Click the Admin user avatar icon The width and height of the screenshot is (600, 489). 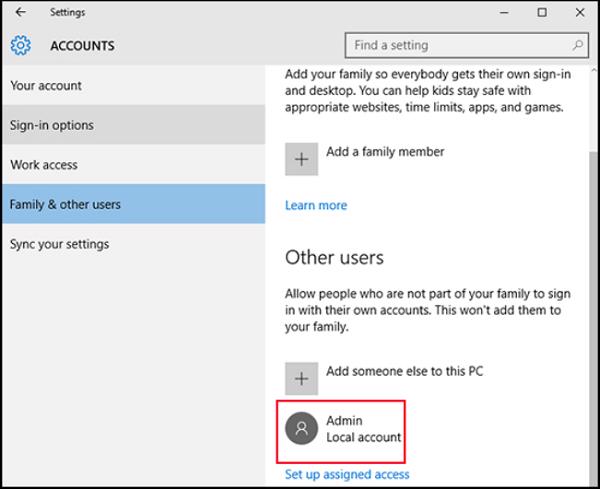coord(302,429)
